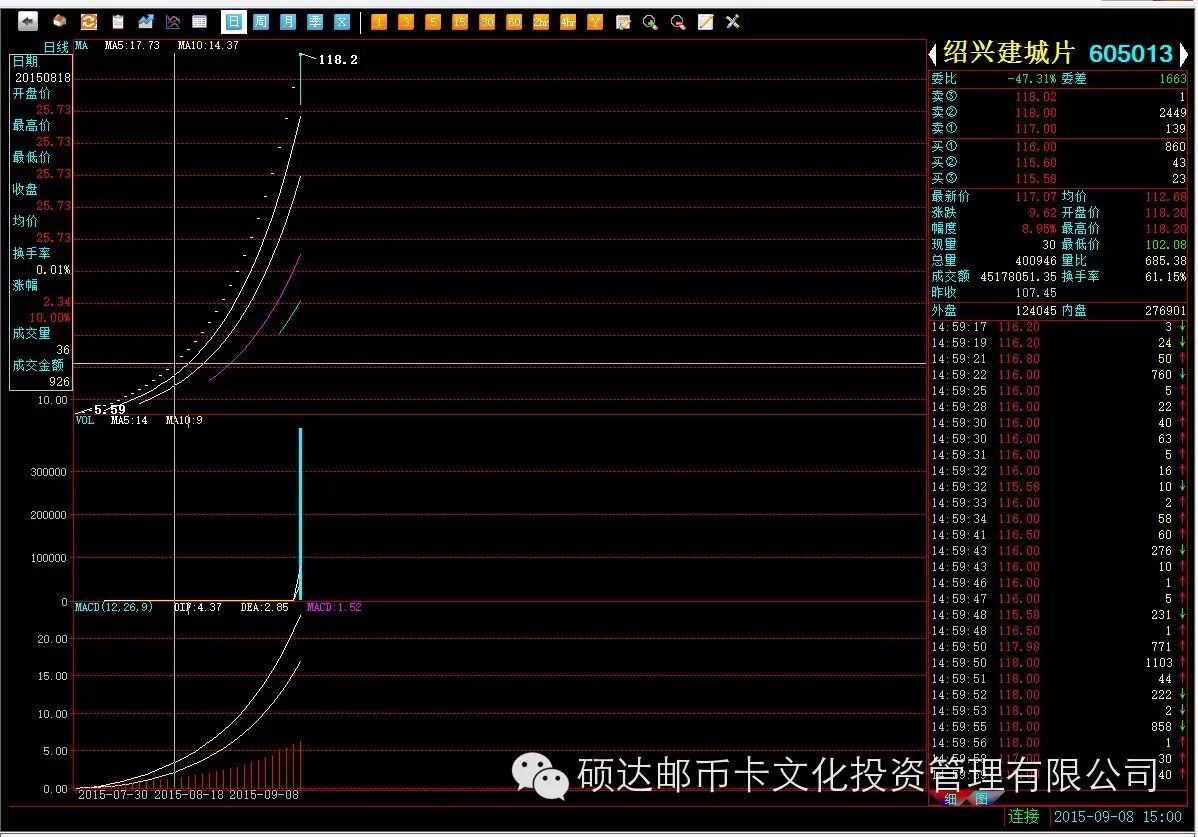Image resolution: width=1198 pixels, height=837 pixels.
Task: Open the indicator settings pencil-grid icon
Action: [x=623, y=21]
